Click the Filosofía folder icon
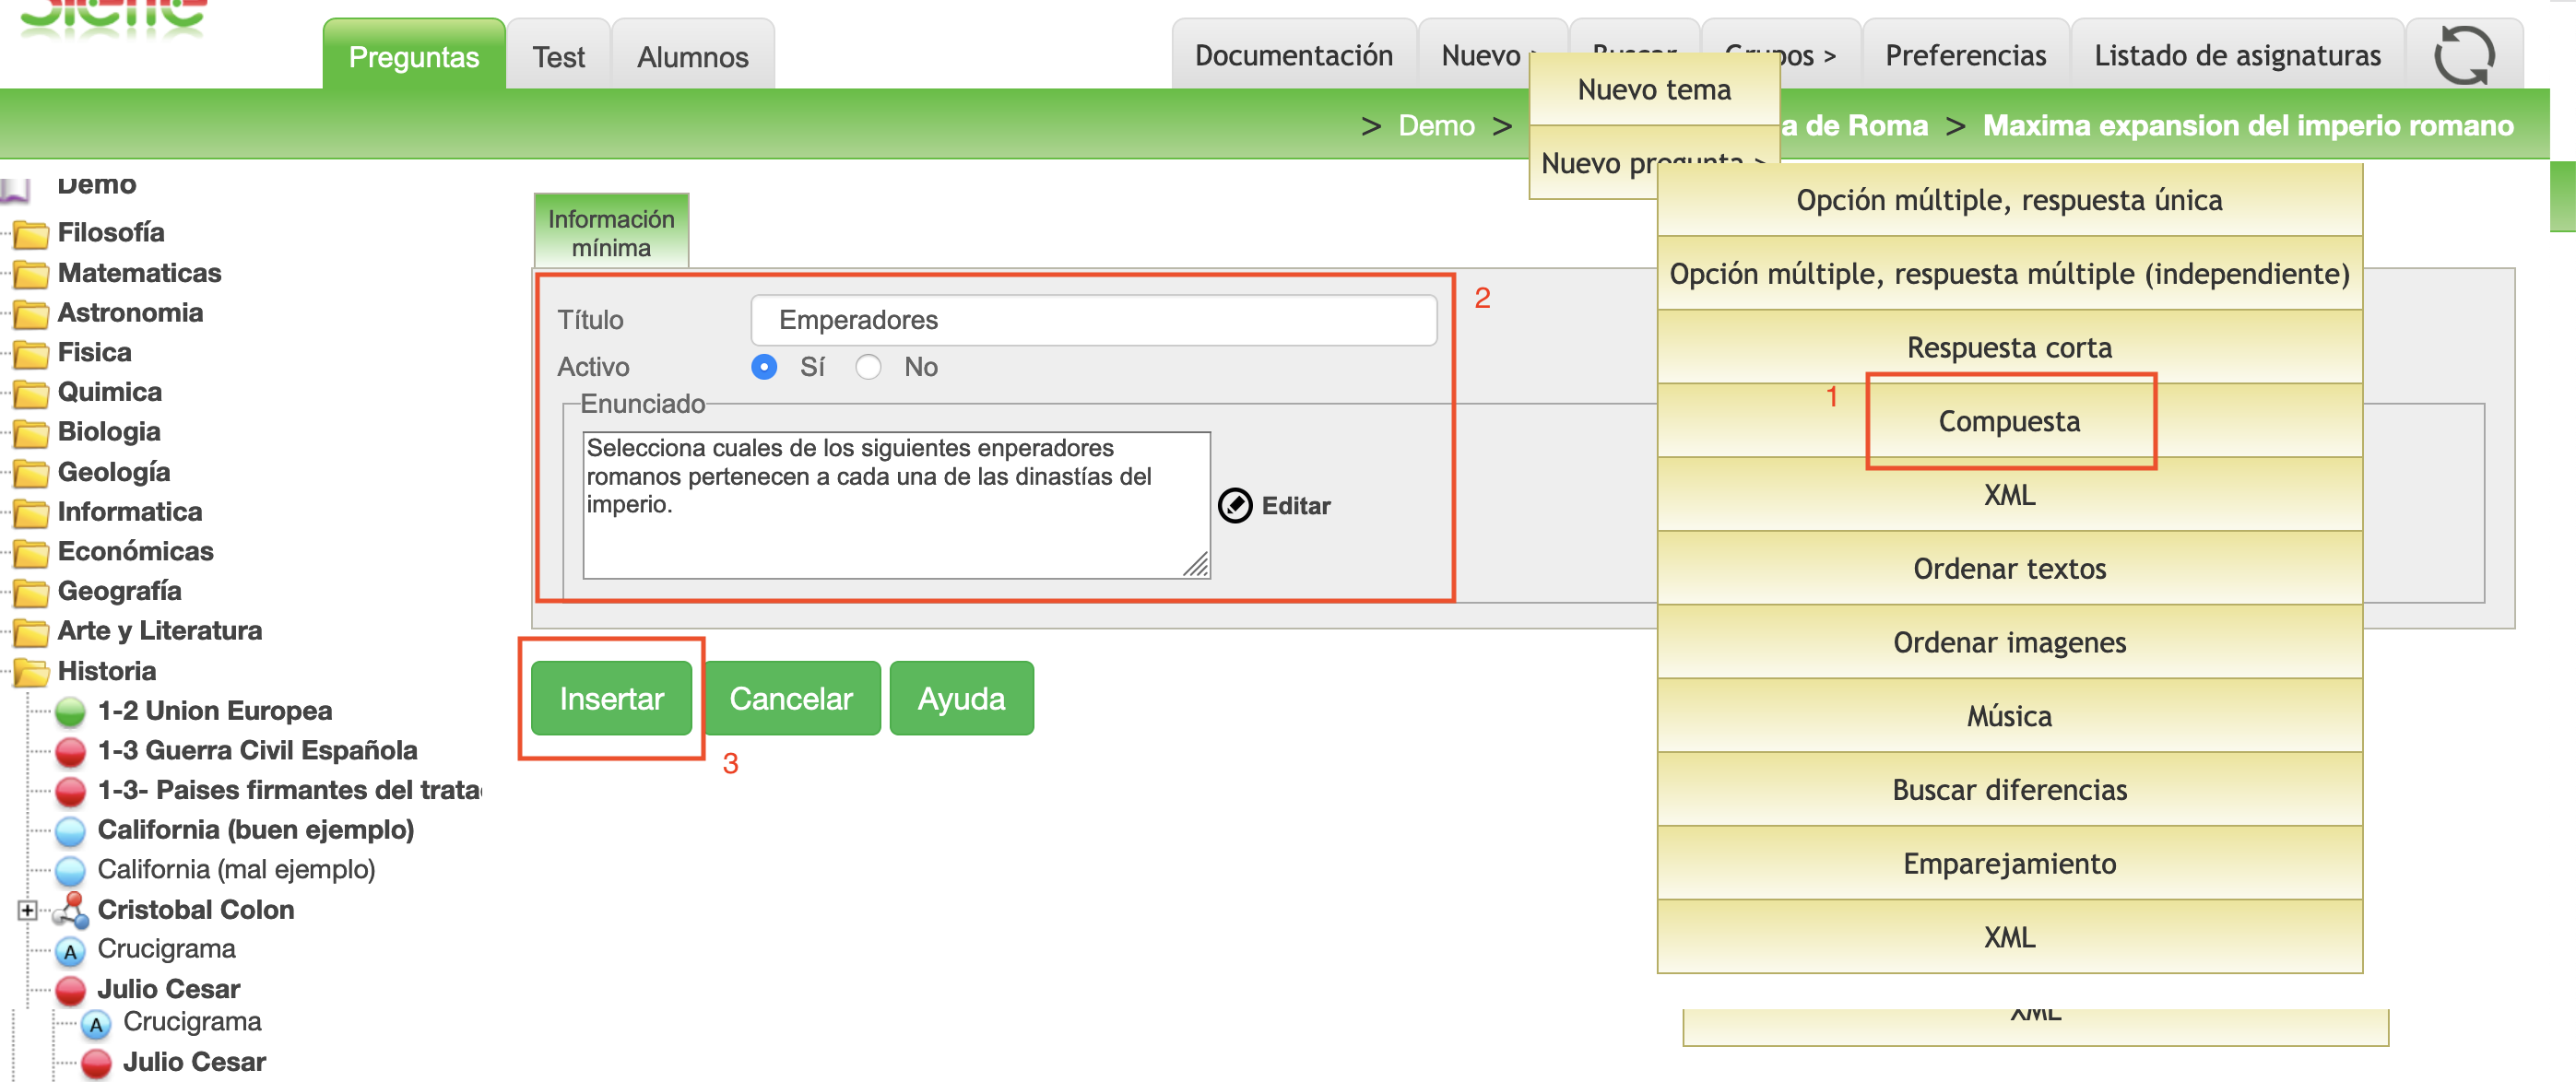 click(31, 234)
